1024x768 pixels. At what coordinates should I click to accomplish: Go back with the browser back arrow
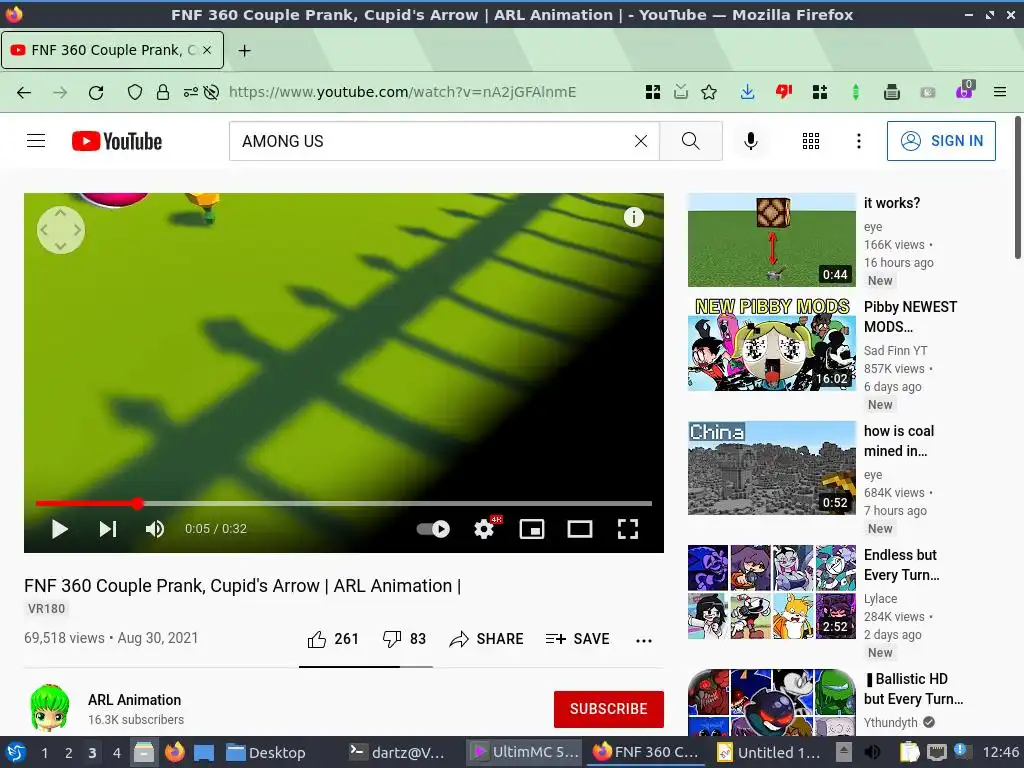click(24, 92)
